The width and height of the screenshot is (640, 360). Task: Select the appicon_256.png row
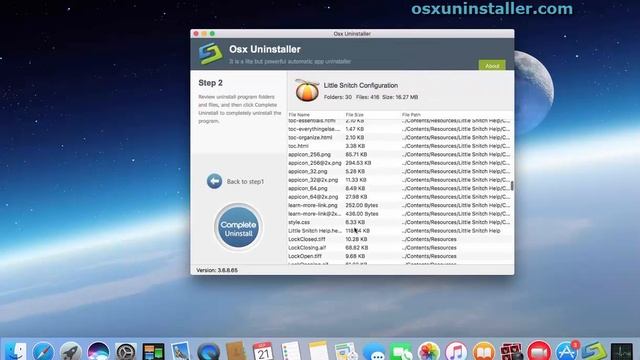coord(400,155)
